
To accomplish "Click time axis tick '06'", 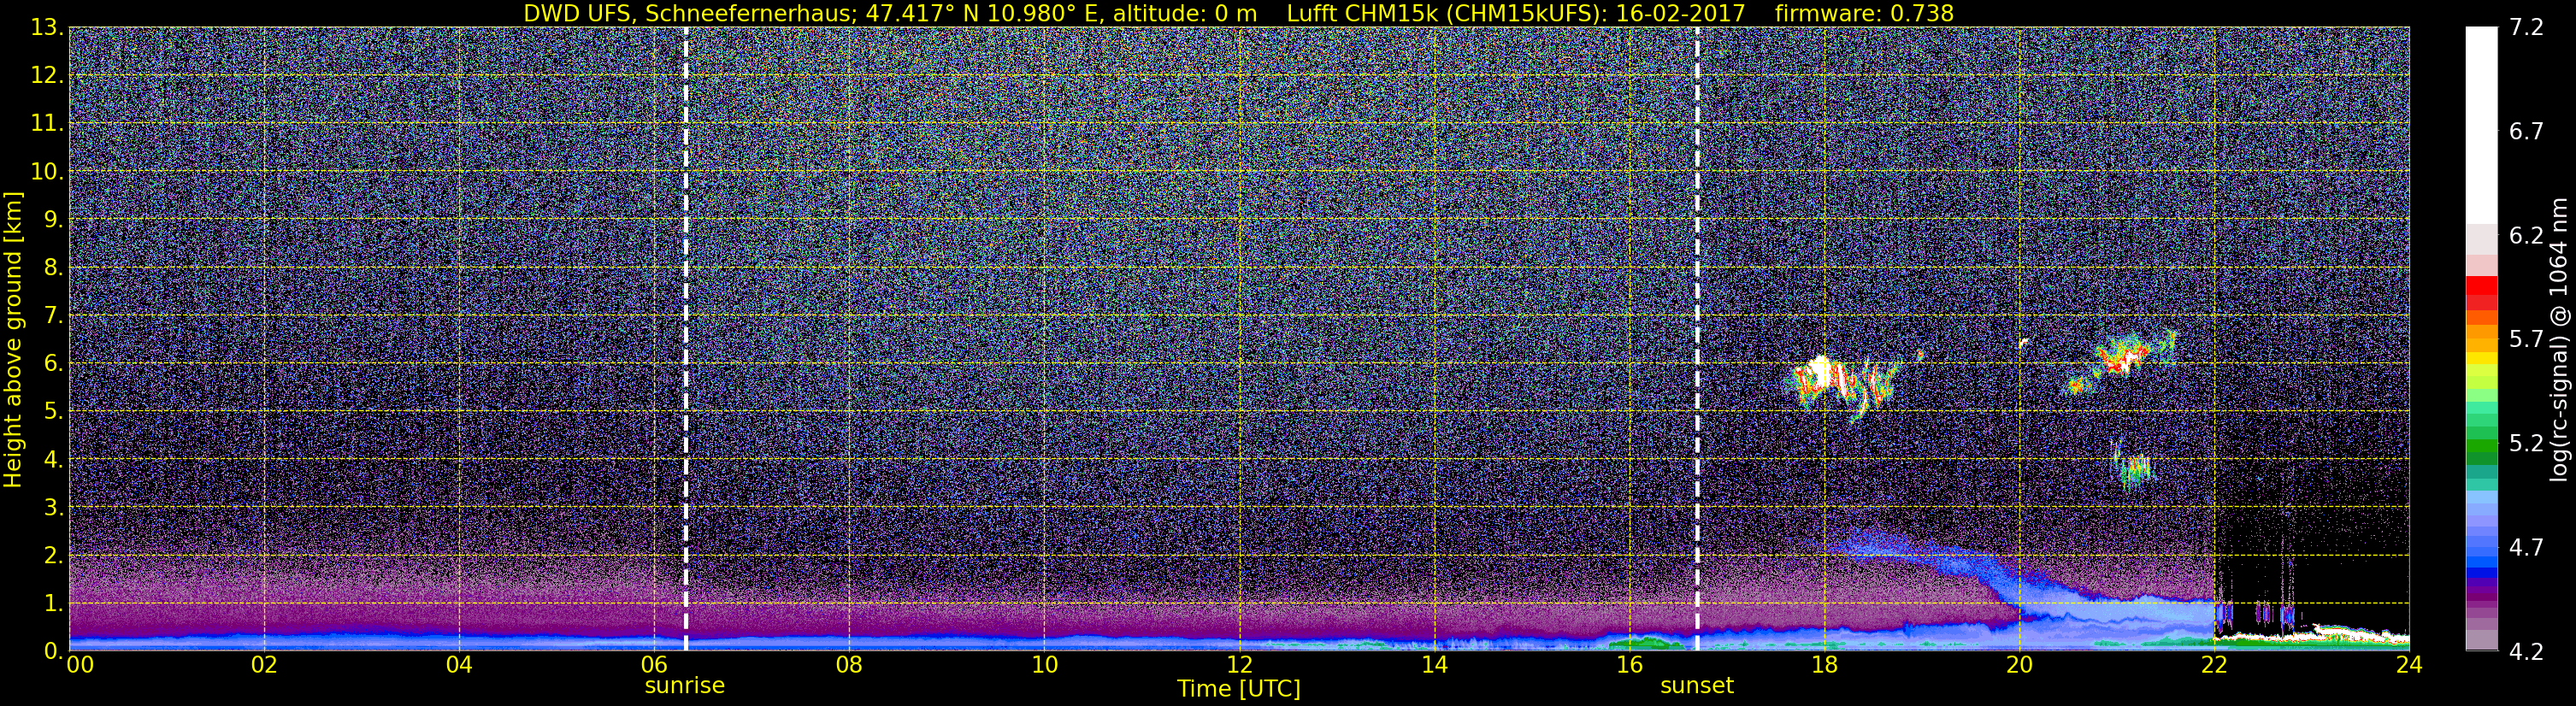I will click(654, 666).
